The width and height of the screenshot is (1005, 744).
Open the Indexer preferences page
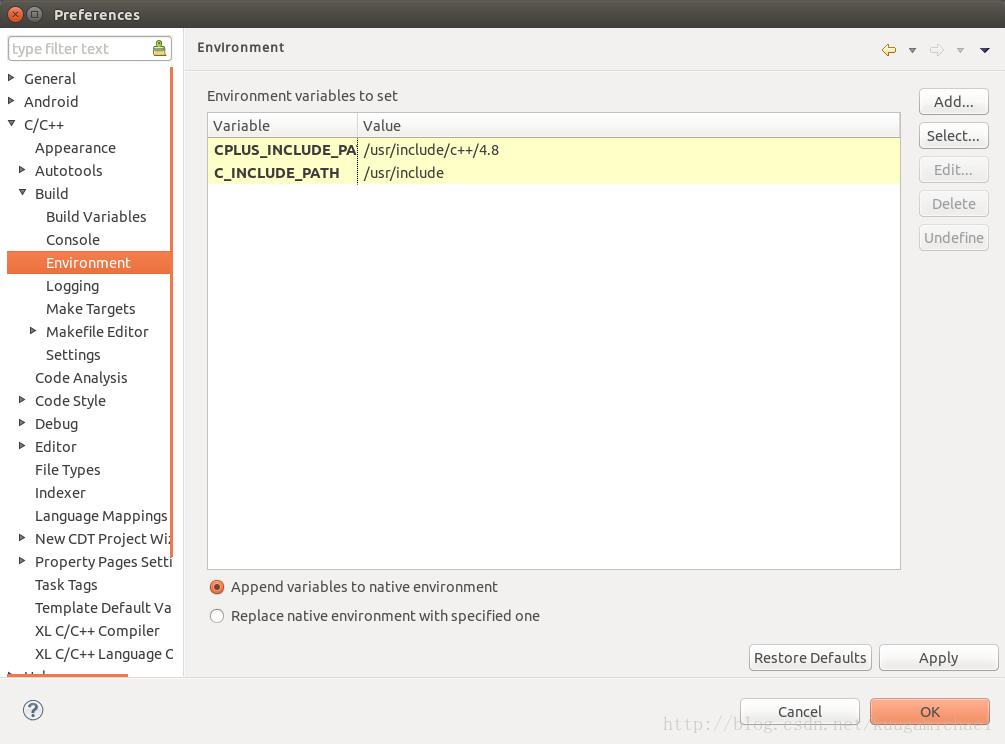click(x=60, y=493)
